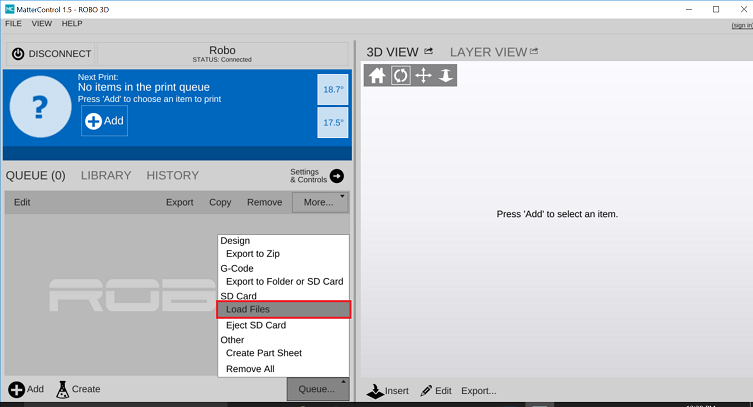The height and width of the screenshot is (407, 753).
Task: Select the zoom/scale view tool
Action: [x=446, y=75]
